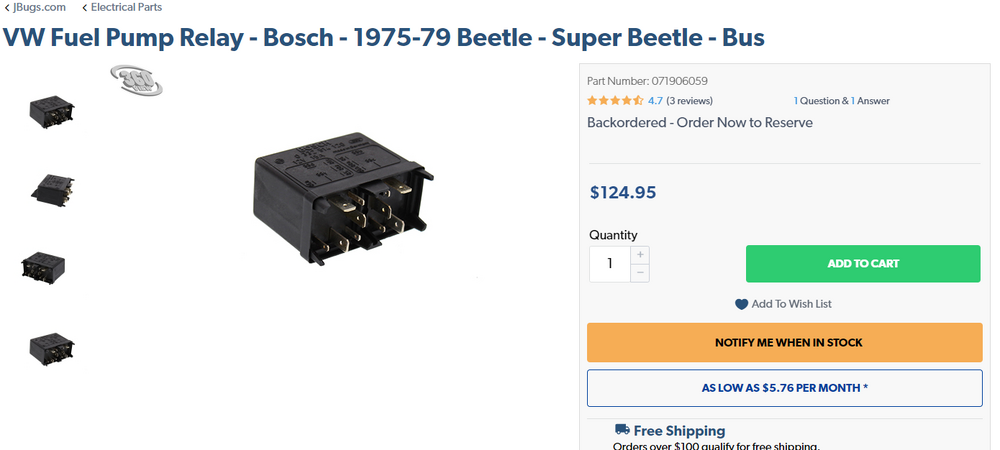Viewport: 1000px width, 450px height.
Task: Select the third relay thumbnail
Action: pos(43,268)
